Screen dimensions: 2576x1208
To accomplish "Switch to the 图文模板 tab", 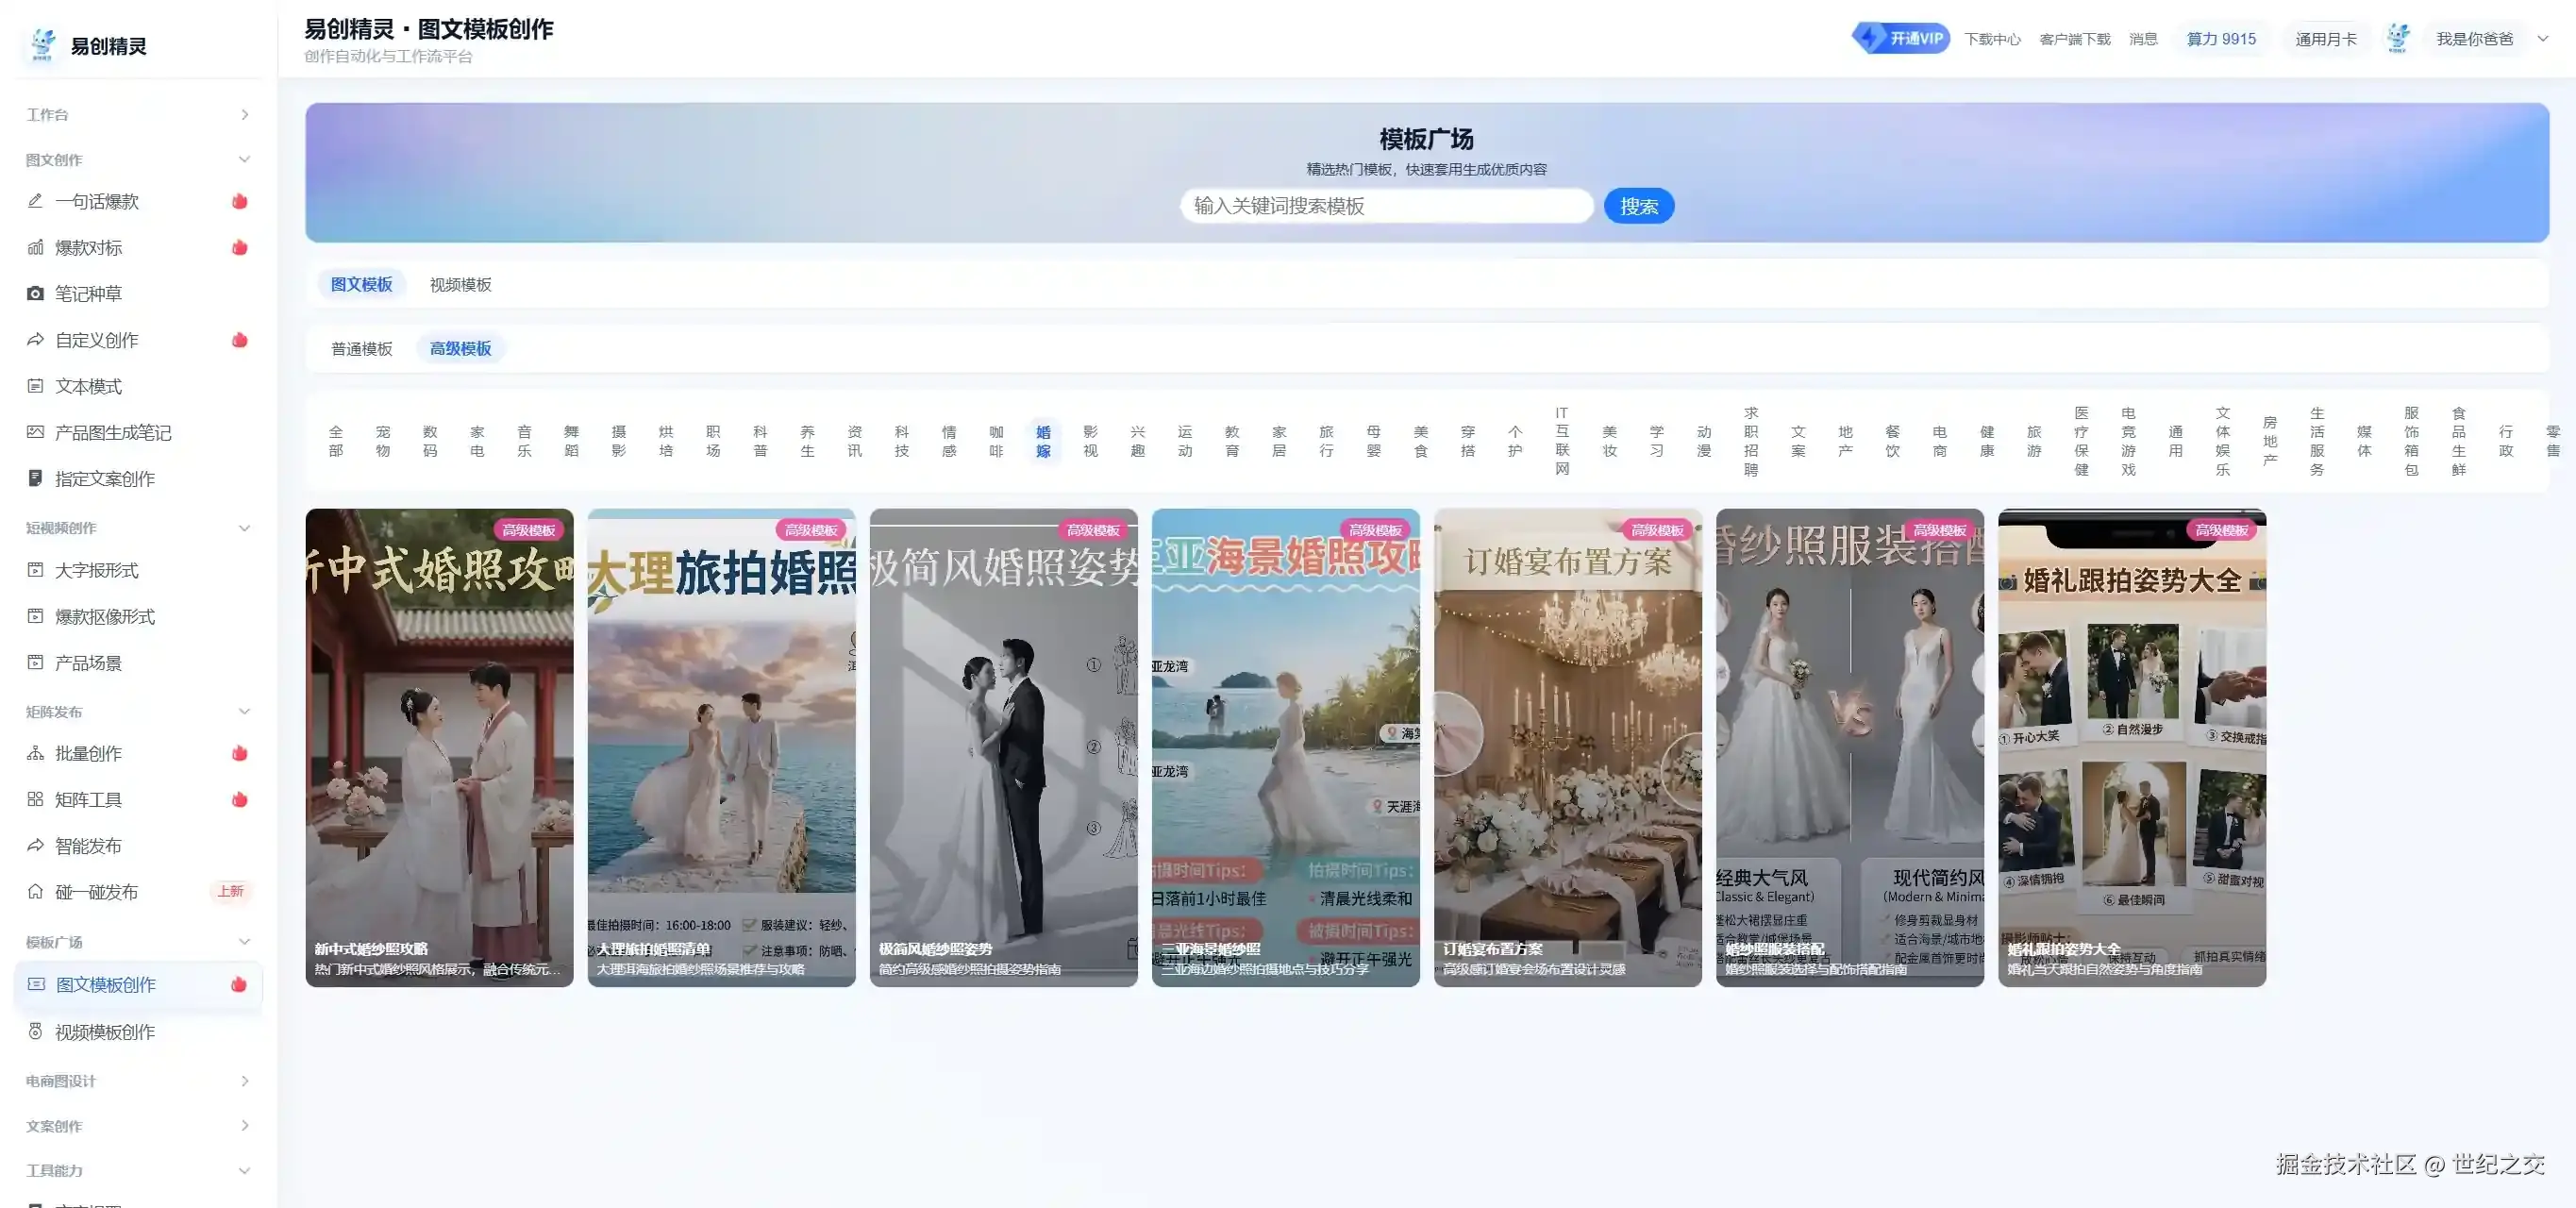I will click(362, 284).
